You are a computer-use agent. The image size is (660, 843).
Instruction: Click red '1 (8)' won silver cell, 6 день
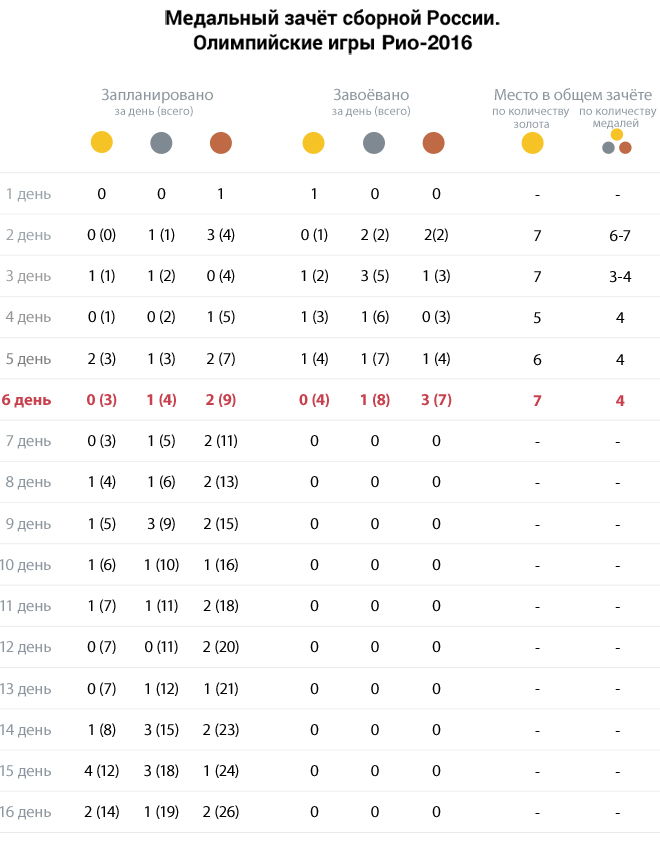click(375, 400)
